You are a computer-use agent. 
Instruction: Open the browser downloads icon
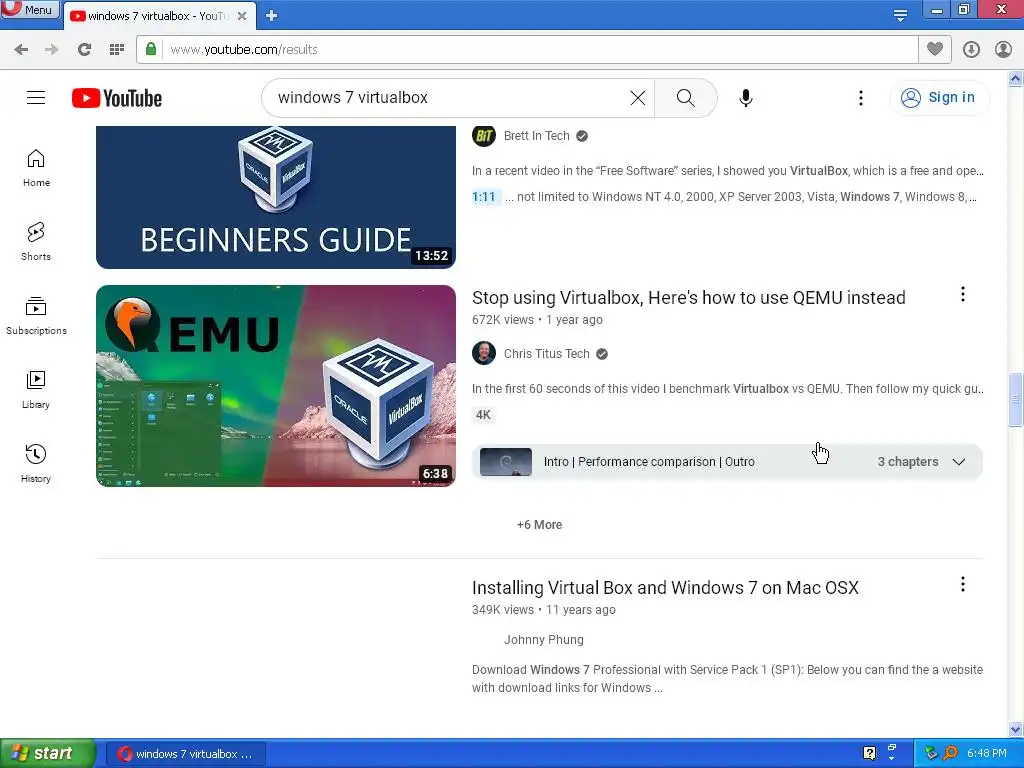[971, 50]
